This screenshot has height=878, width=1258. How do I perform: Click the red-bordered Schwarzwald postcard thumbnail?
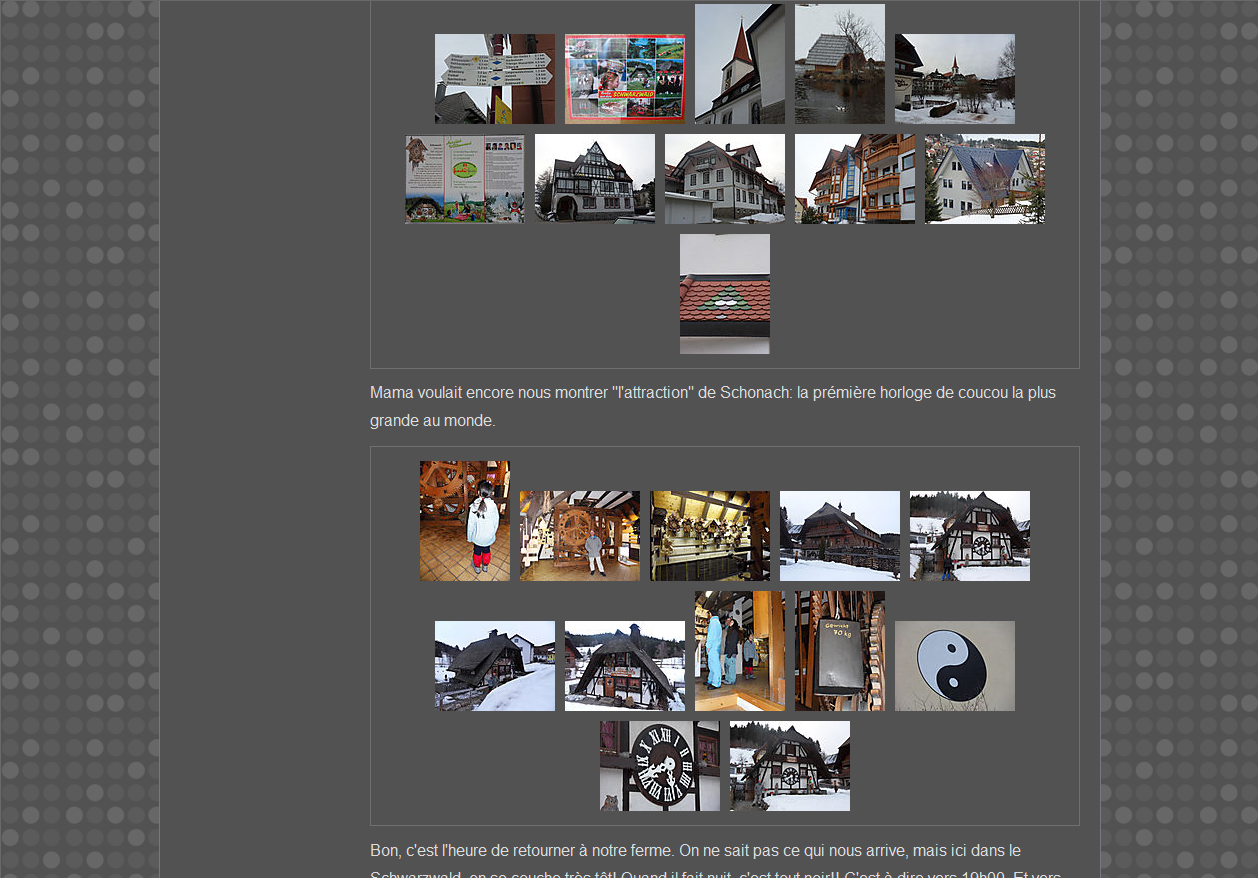pos(624,79)
